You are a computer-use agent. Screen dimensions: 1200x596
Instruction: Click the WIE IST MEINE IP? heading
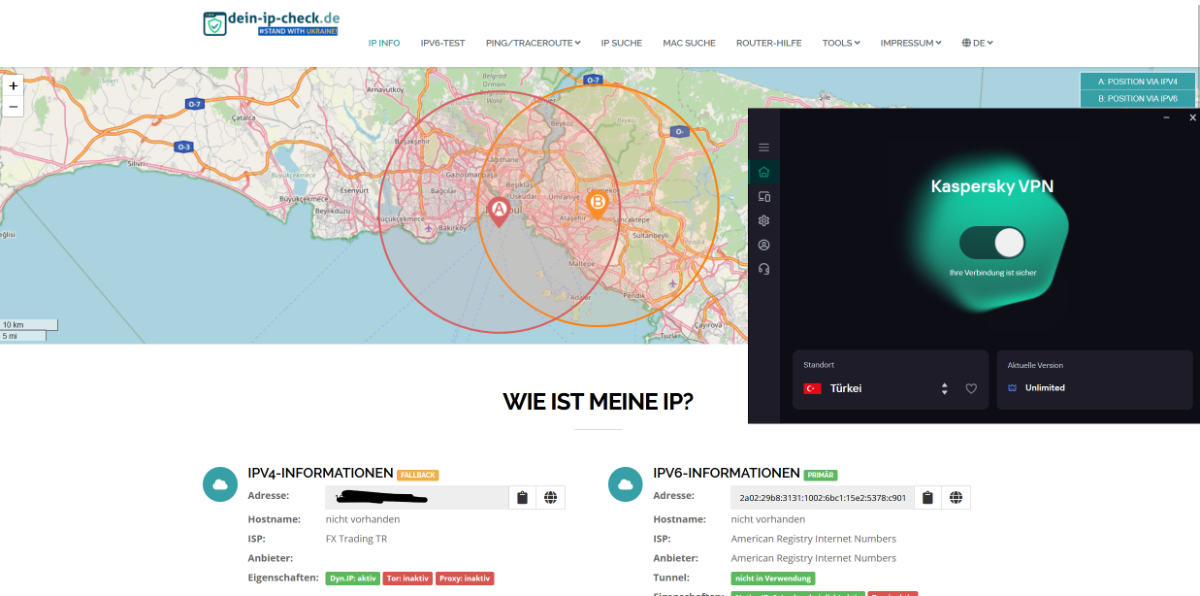(598, 402)
